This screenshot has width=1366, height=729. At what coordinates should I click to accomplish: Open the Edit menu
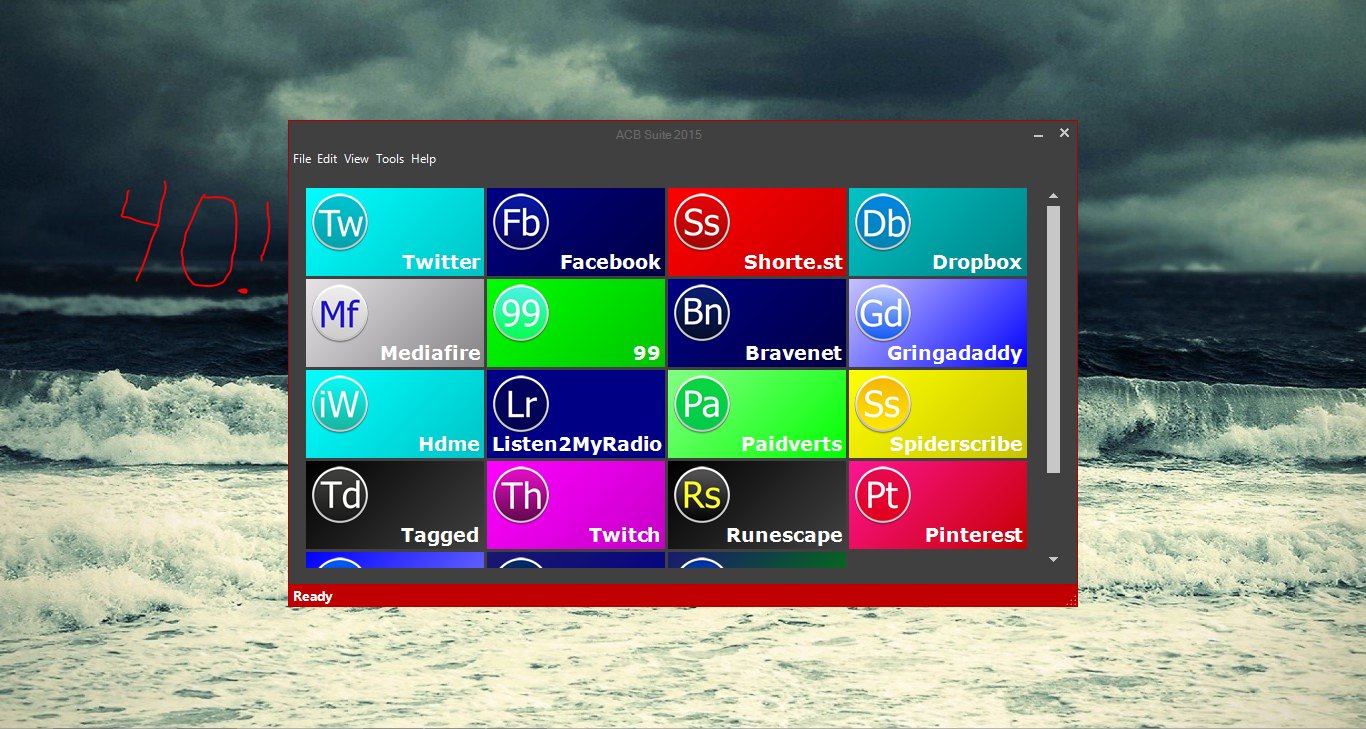(x=327, y=159)
